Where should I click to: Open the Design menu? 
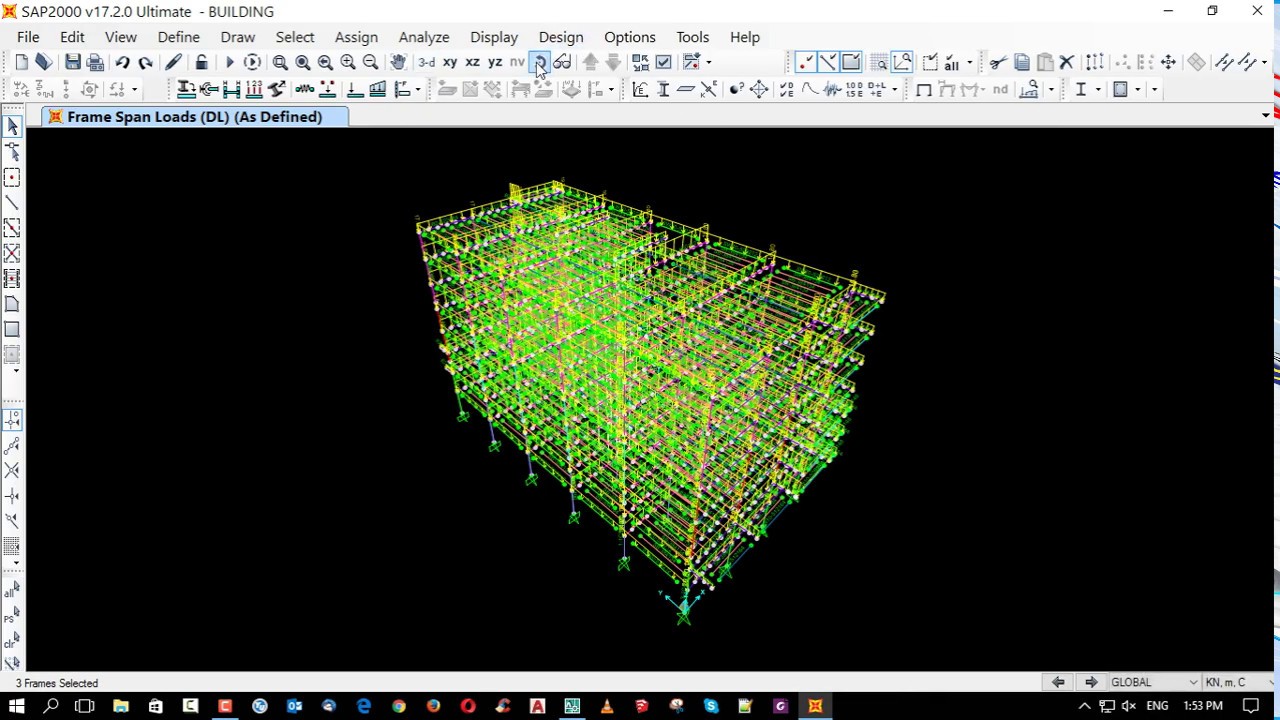(x=561, y=37)
